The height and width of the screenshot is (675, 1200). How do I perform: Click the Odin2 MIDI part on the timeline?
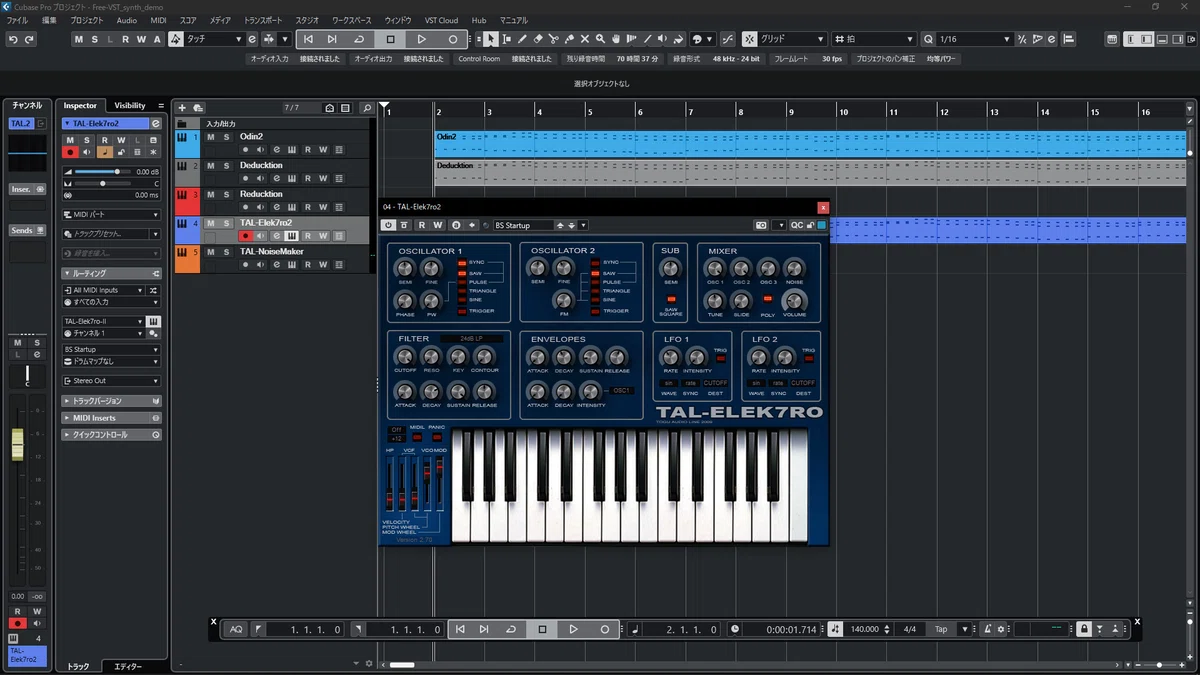[x=810, y=143]
